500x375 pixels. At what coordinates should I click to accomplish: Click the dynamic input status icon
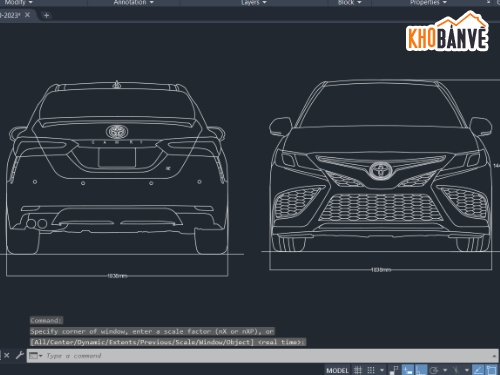click(x=408, y=370)
